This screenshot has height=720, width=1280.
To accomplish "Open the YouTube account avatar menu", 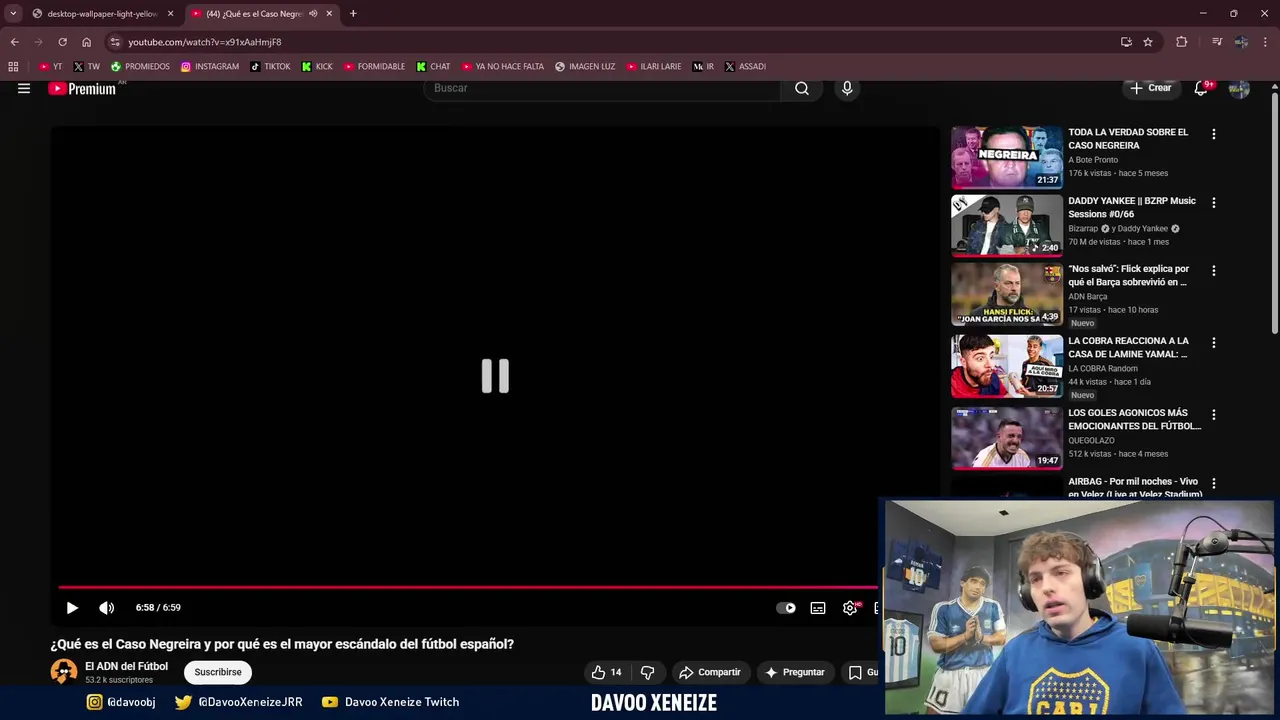I will click(1239, 88).
